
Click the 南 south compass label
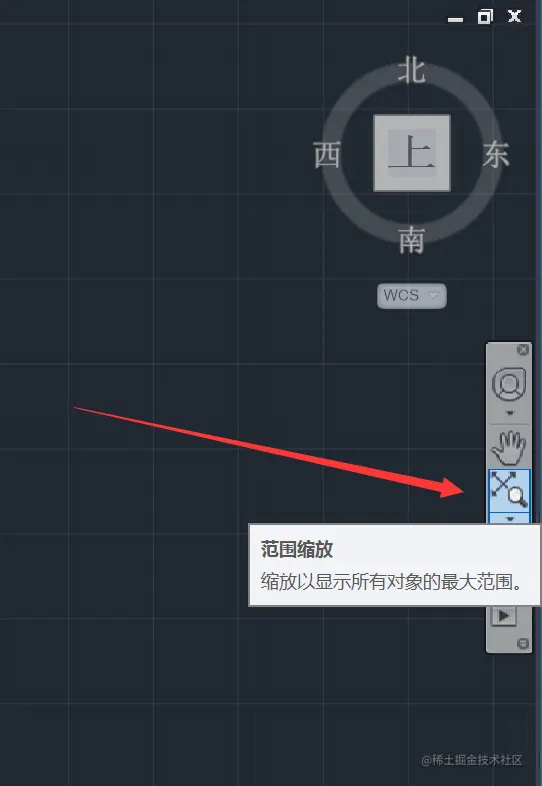click(x=412, y=240)
